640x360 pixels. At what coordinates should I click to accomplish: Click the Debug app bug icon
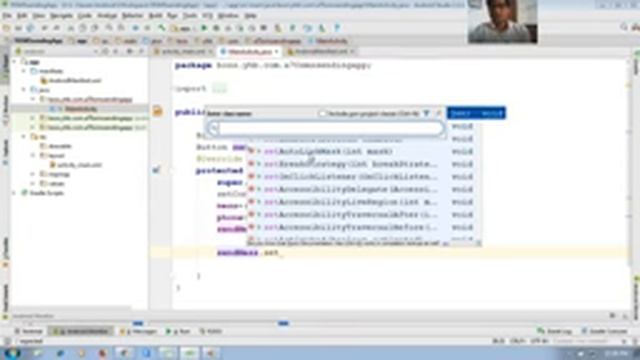(x=216, y=28)
